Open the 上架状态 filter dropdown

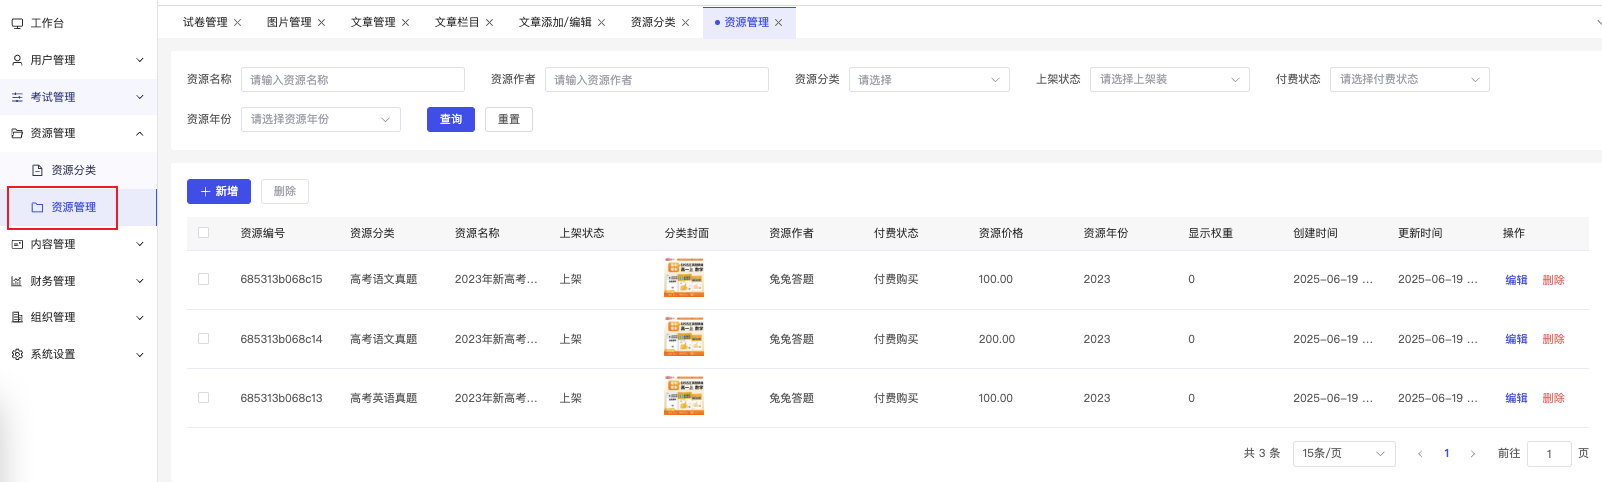click(1170, 79)
